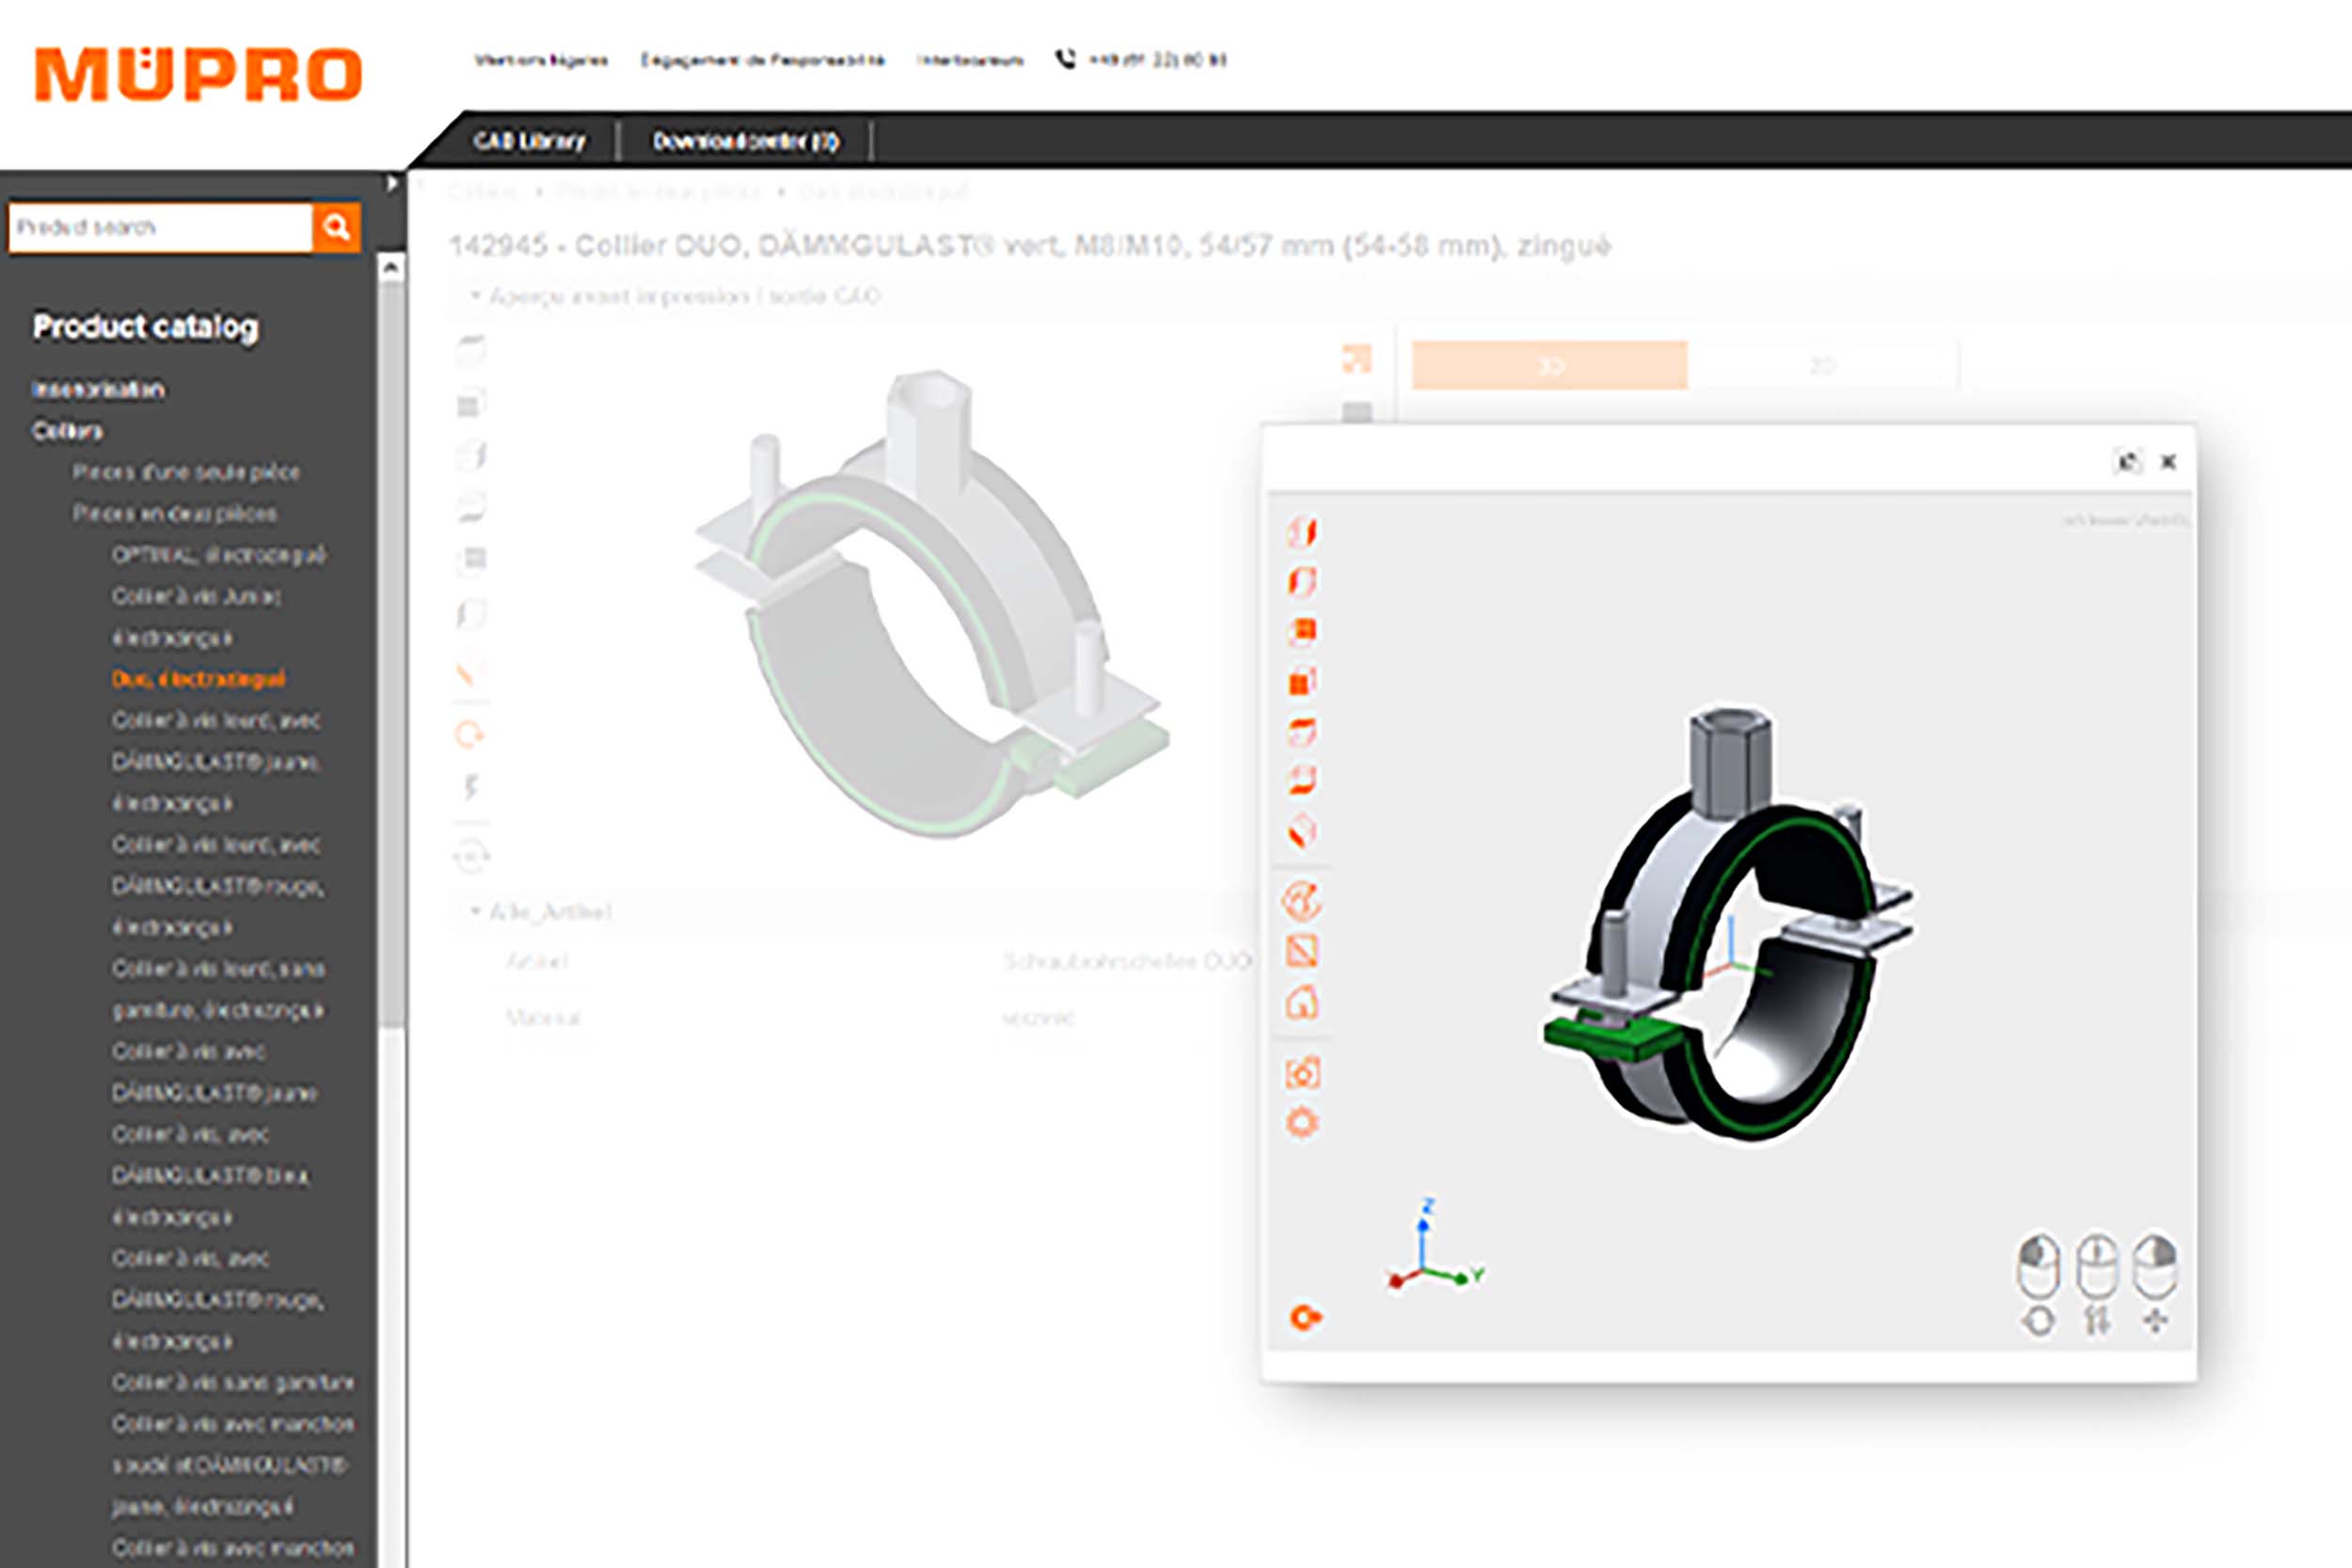Click the home view icon in 3D viewer
The height and width of the screenshot is (1568, 2352).
1301,1002
